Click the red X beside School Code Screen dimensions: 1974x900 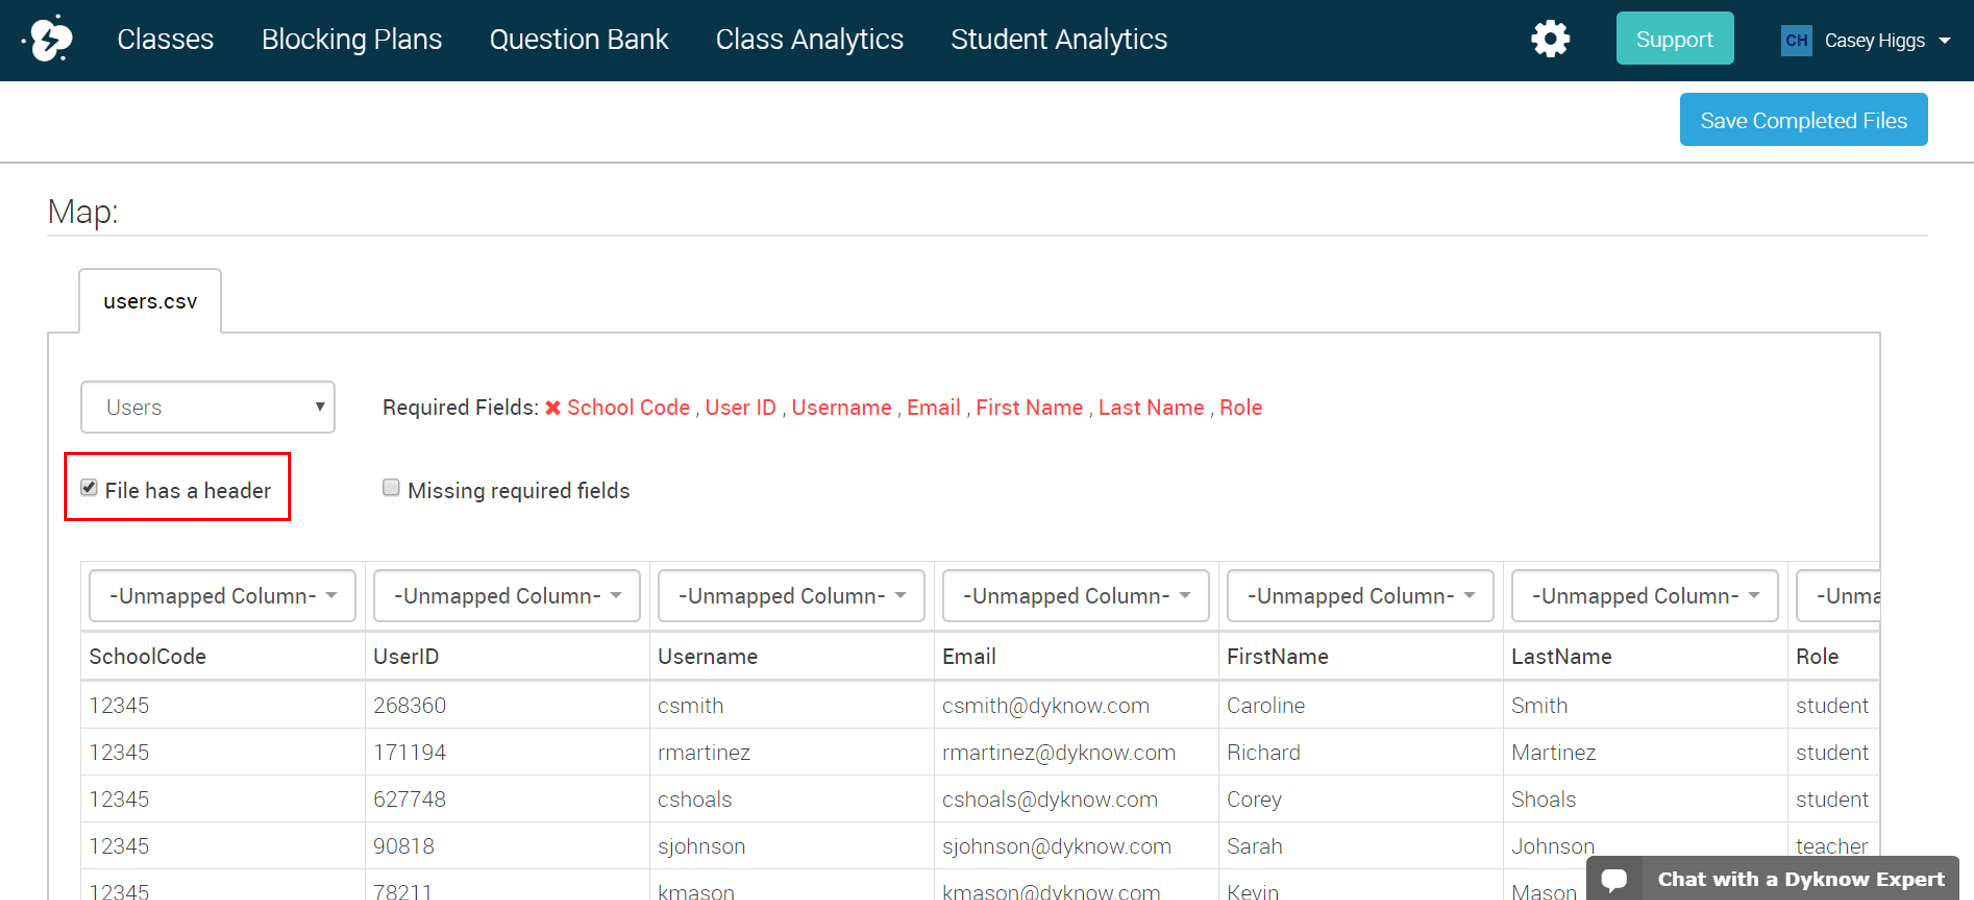(x=553, y=407)
